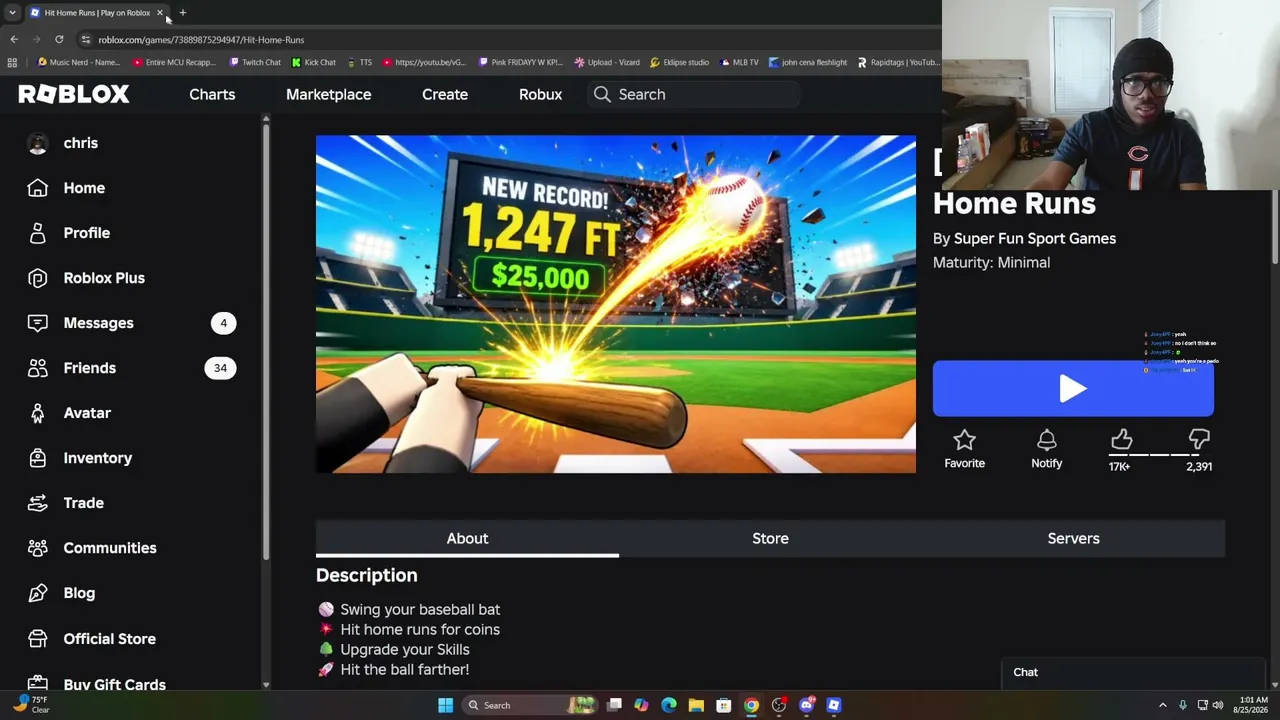
Task: Close the Hit Home Runs browser tab
Action: pyautogui.click(x=159, y=13)
